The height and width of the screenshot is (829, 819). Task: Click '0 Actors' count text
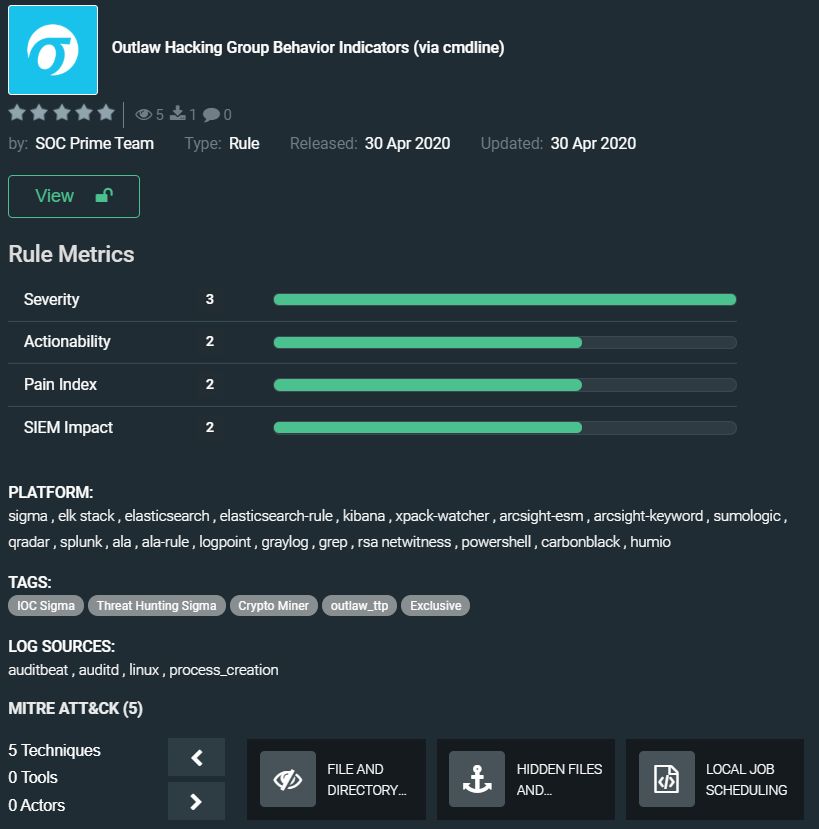pyautogui.click(x=36, y=805)
